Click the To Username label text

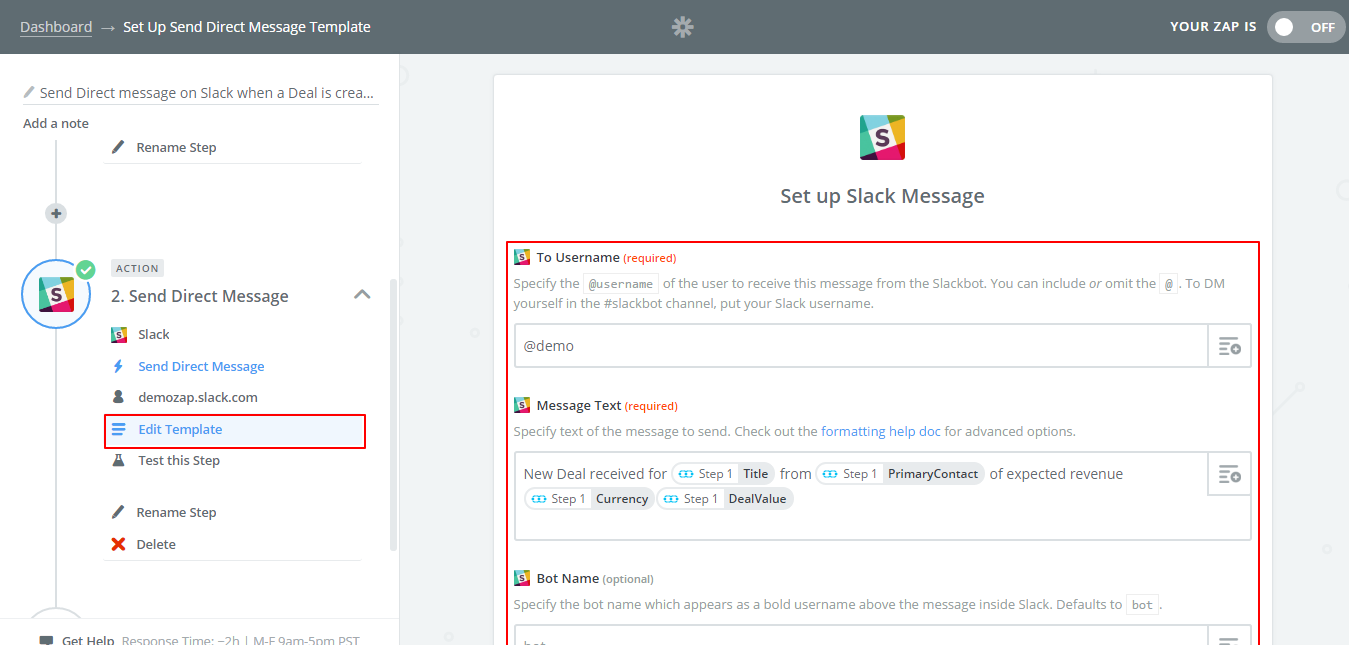(578, 258)
